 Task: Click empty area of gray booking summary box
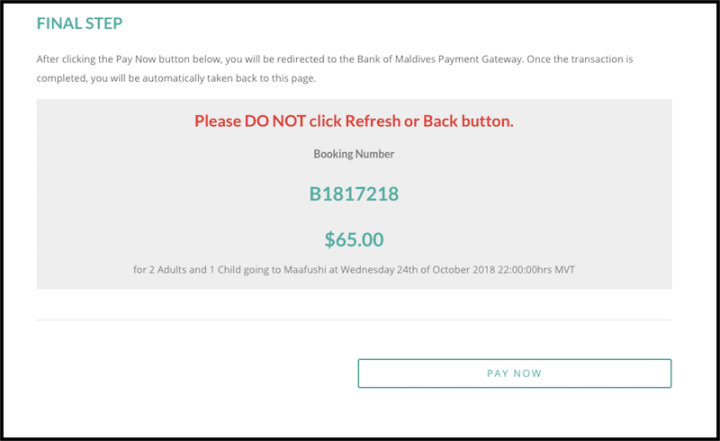coord(120,200)
